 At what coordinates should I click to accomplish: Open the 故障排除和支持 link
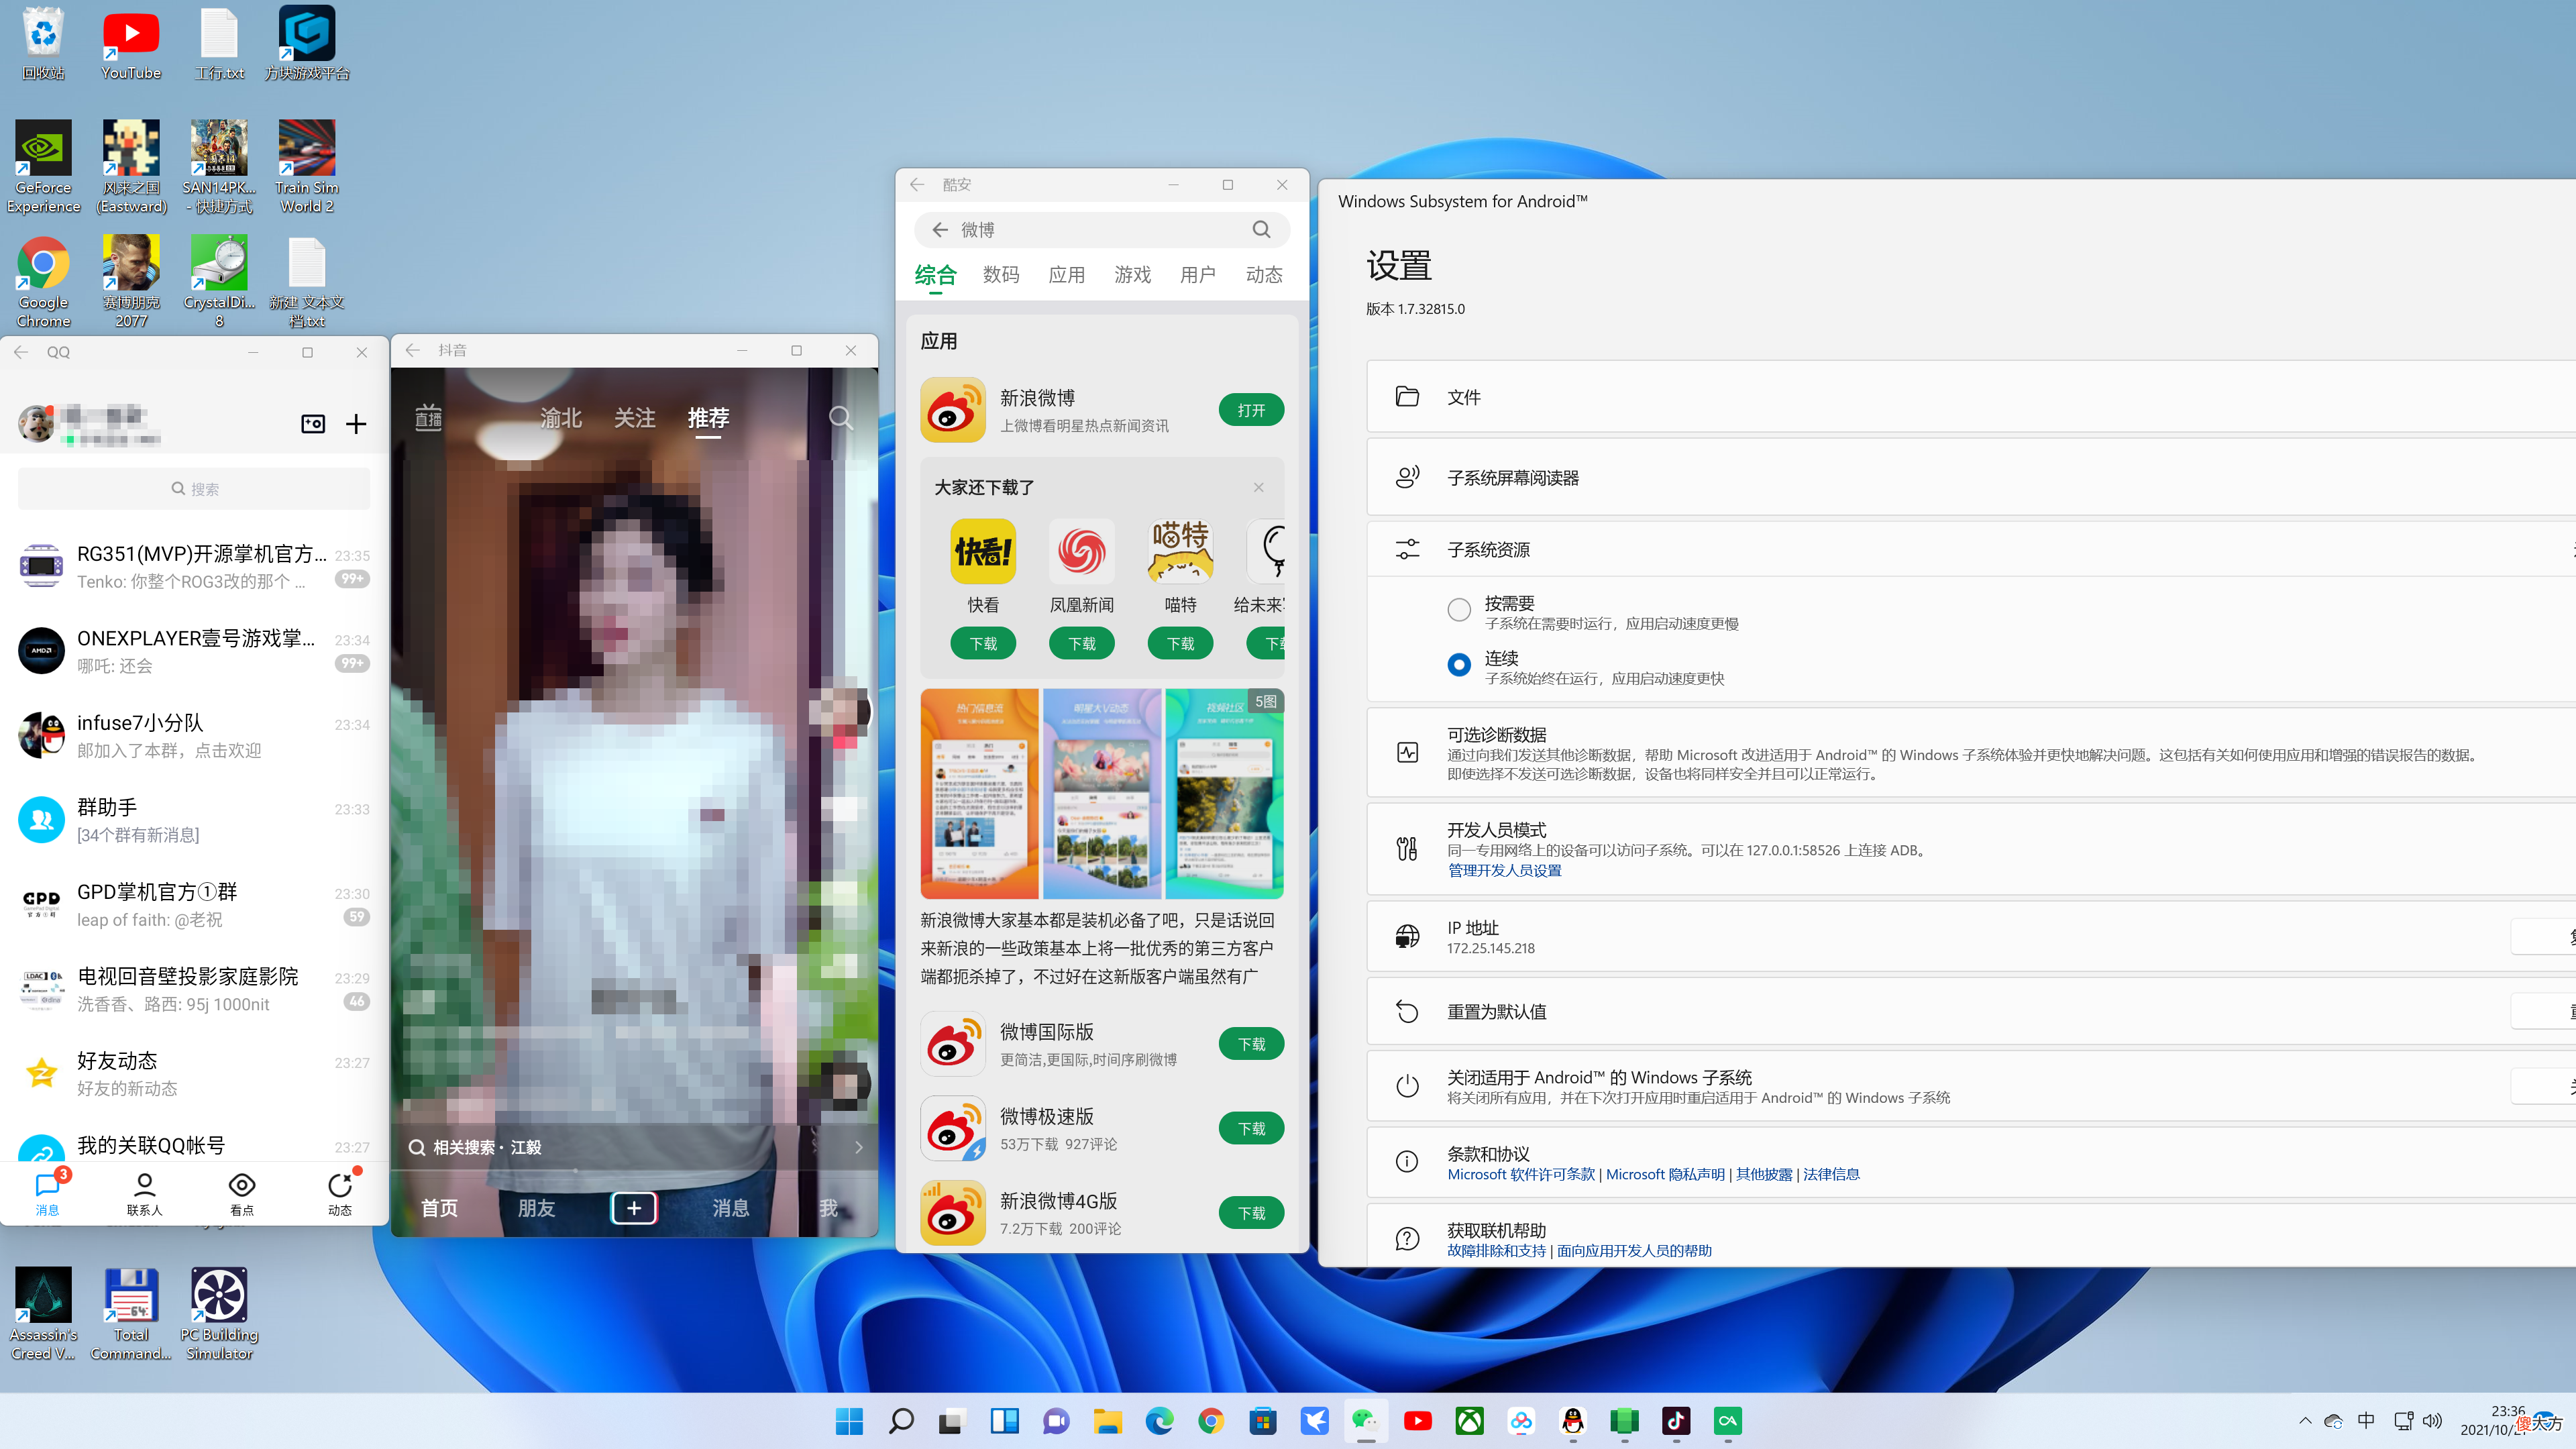(x=1496, y=1251)
